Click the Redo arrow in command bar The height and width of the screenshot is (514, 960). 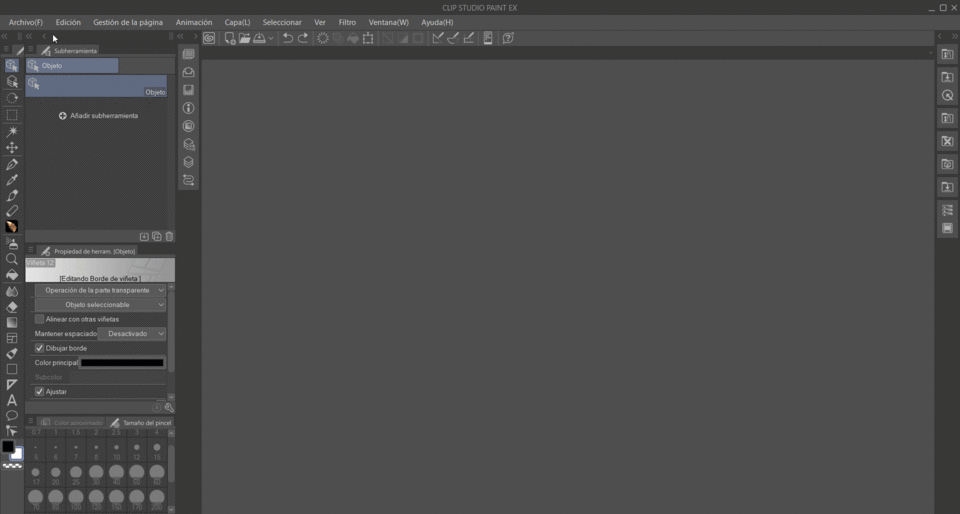click(x=303, y=38)
